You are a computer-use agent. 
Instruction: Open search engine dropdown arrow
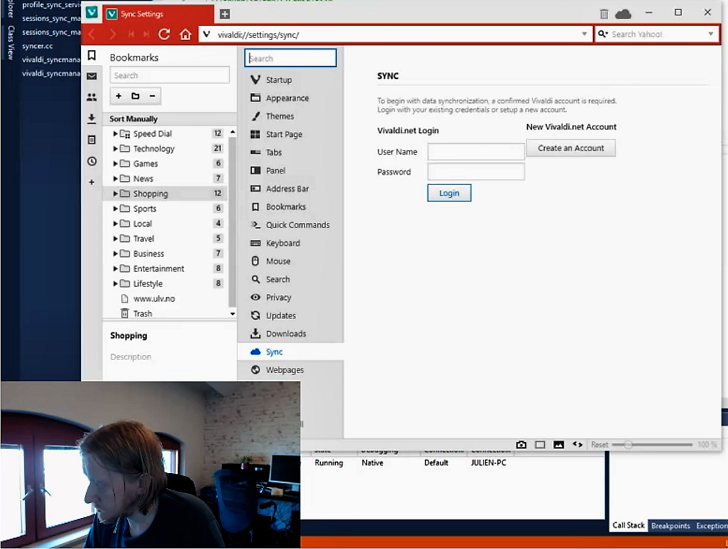[710, 34]
